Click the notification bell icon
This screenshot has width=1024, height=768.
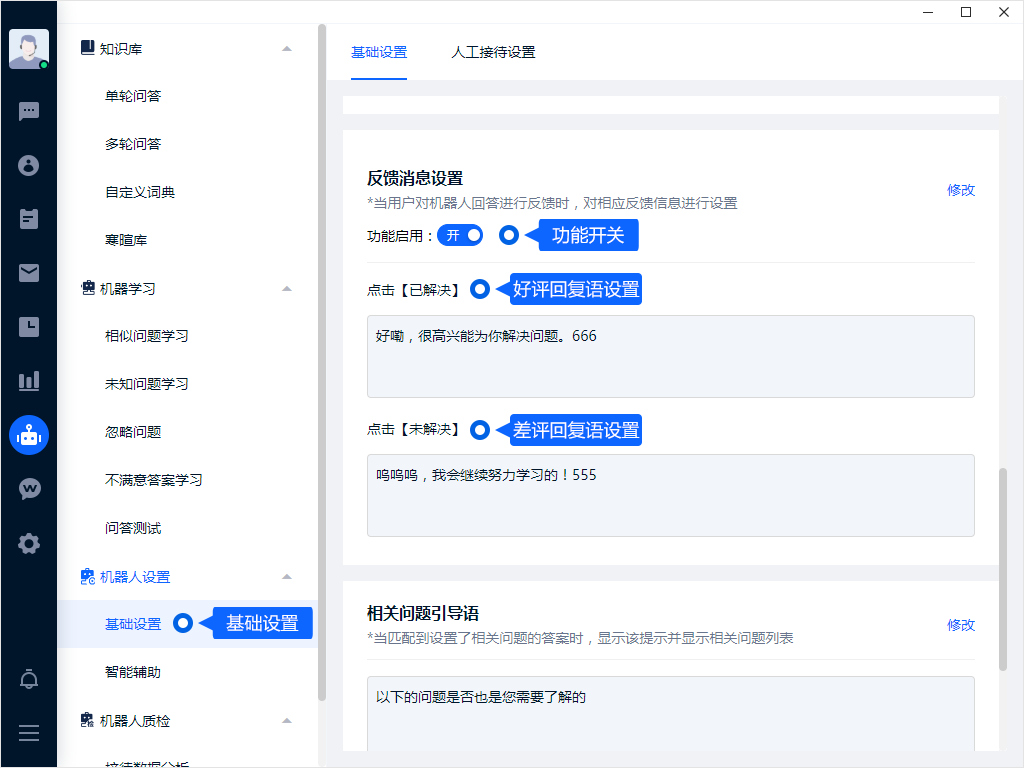pyautogui.click(x=29, y=680)
